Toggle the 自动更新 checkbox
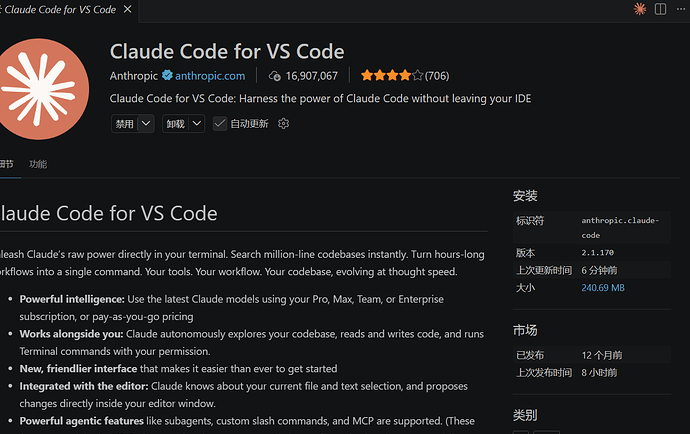Screen dimensions: 690x434 (x=220, y=124)
